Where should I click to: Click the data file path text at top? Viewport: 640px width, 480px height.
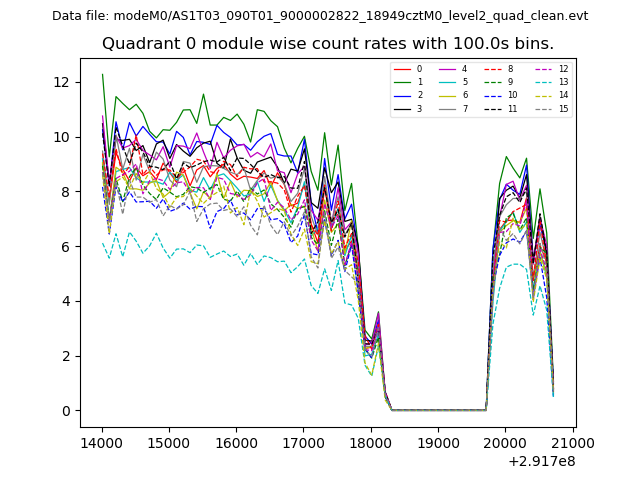coord(320,16)
